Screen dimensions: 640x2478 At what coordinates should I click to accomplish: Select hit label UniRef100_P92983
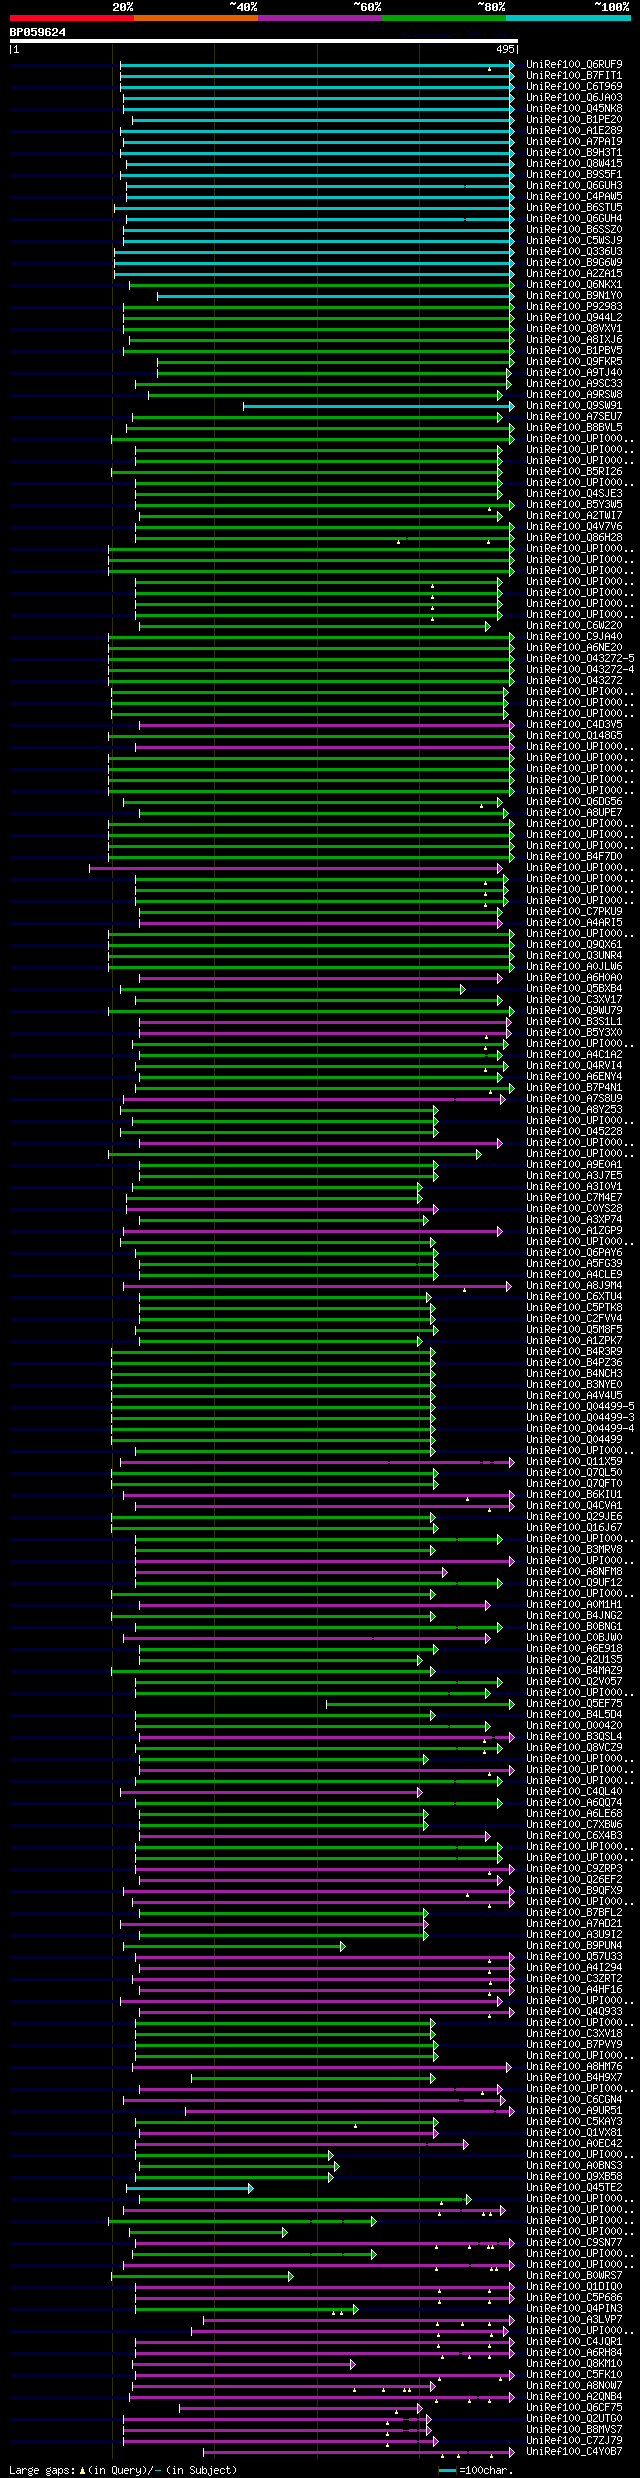pos(574,307)
